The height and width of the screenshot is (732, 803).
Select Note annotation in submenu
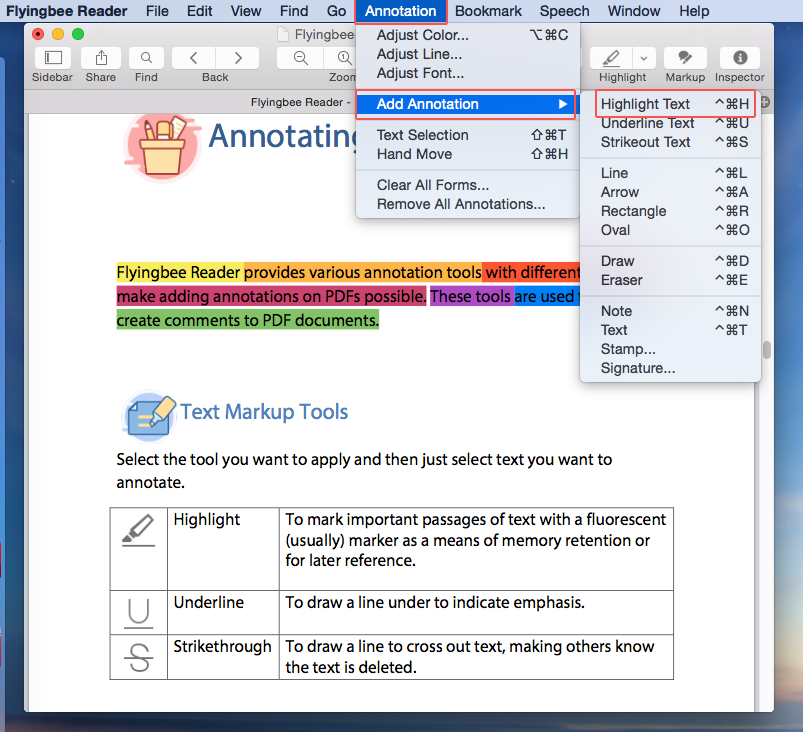[x=670, y=311]
